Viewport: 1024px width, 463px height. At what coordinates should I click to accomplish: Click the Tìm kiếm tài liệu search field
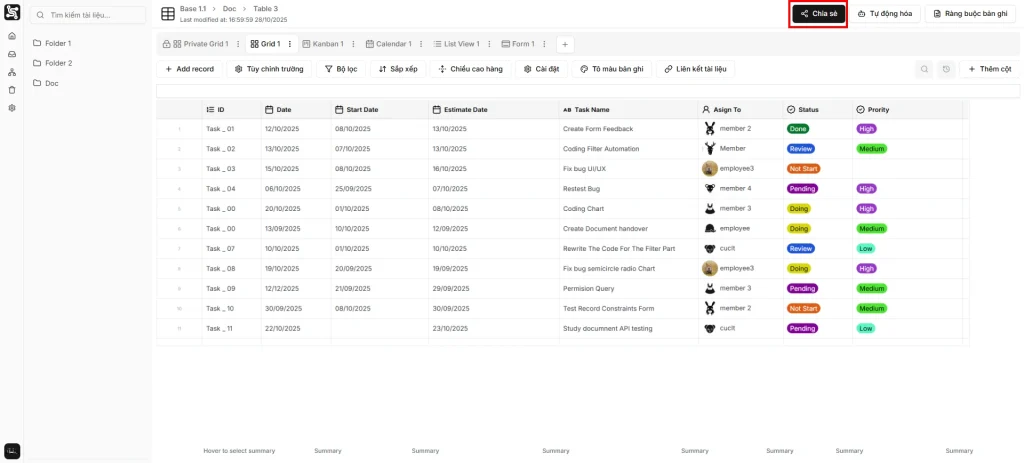coord(90,15)
